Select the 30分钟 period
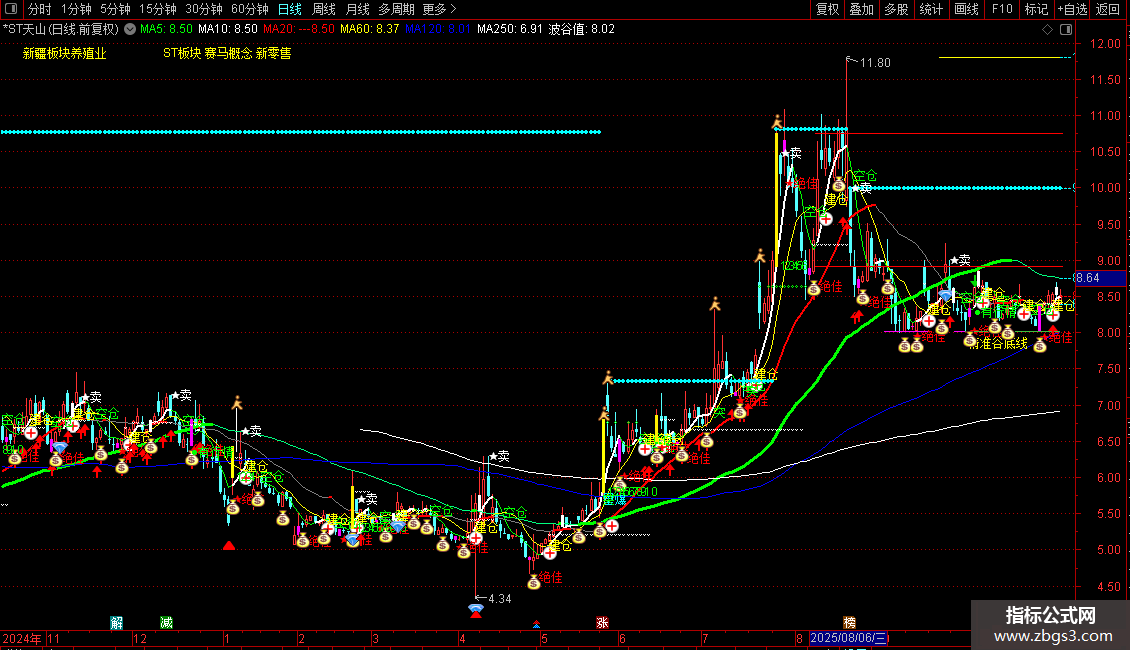Screen dimensions: 1130x650 [204, 9]
